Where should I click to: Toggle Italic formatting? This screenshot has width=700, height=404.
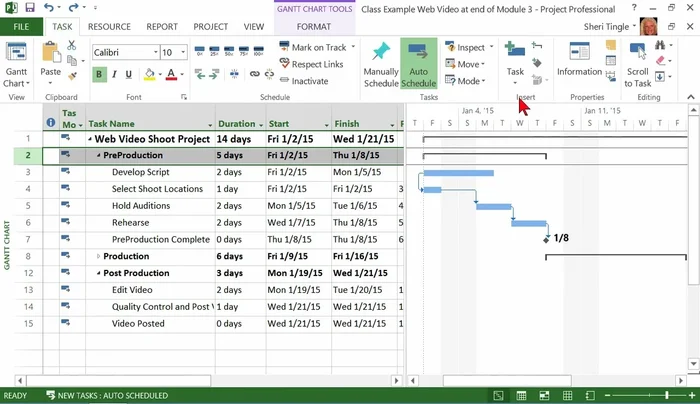click(114, 75)
